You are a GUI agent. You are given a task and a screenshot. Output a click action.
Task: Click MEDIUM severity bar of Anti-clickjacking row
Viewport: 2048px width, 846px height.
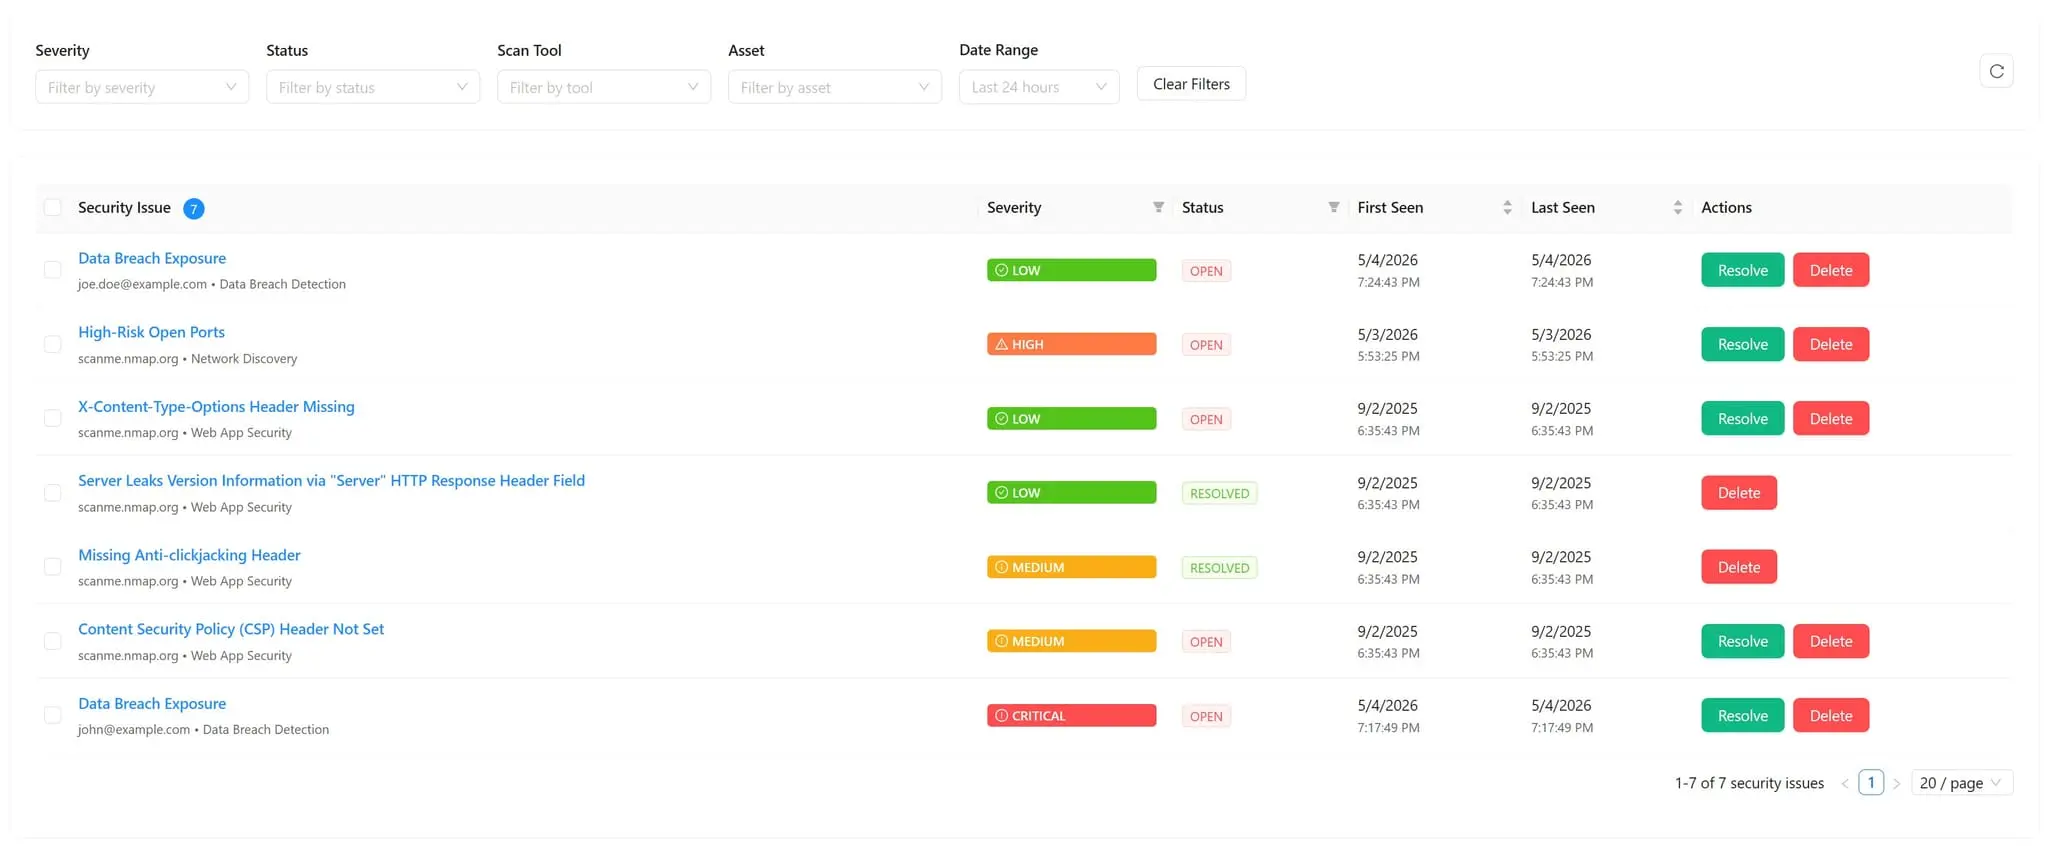(x=1071, y=567)
